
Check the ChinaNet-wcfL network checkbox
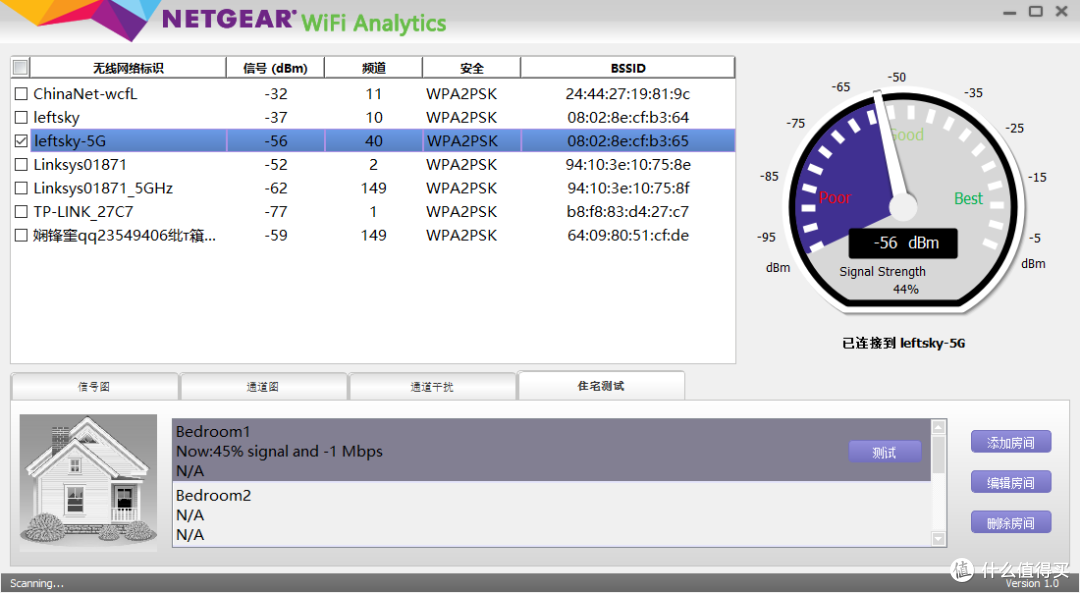click(20, 93)
